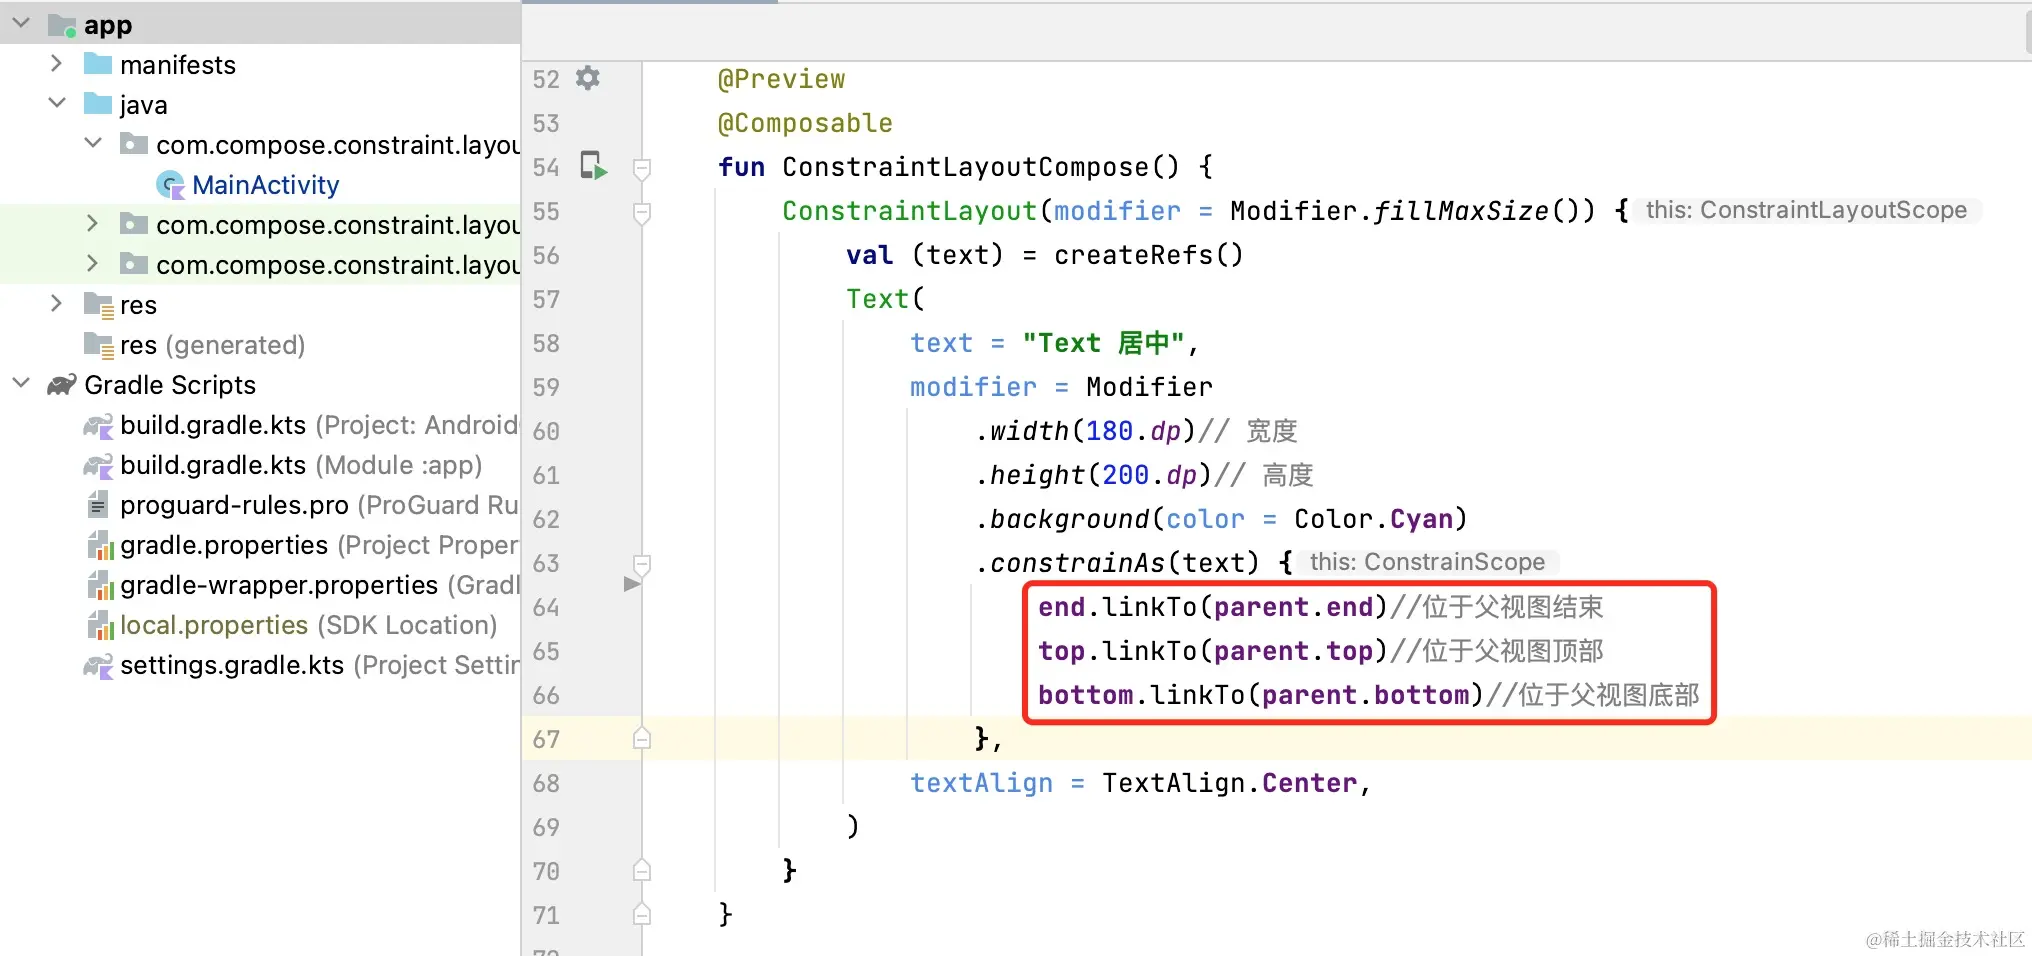This screenshot has width=2032, height=956.
Task: Click TextAlign.Center on line 68
Action: (1230, 783)
